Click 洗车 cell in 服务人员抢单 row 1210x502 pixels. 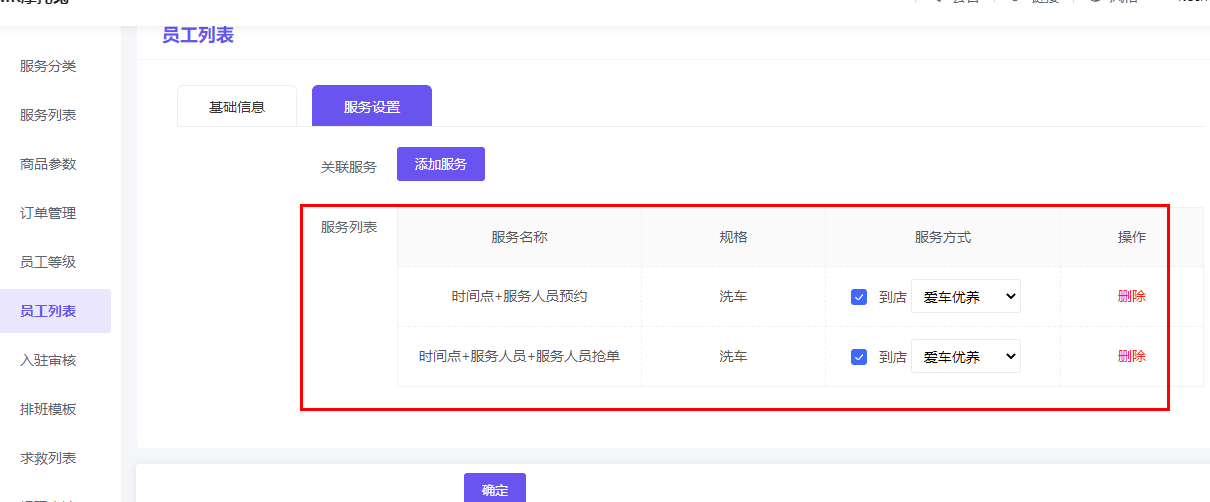click(733, 356)
